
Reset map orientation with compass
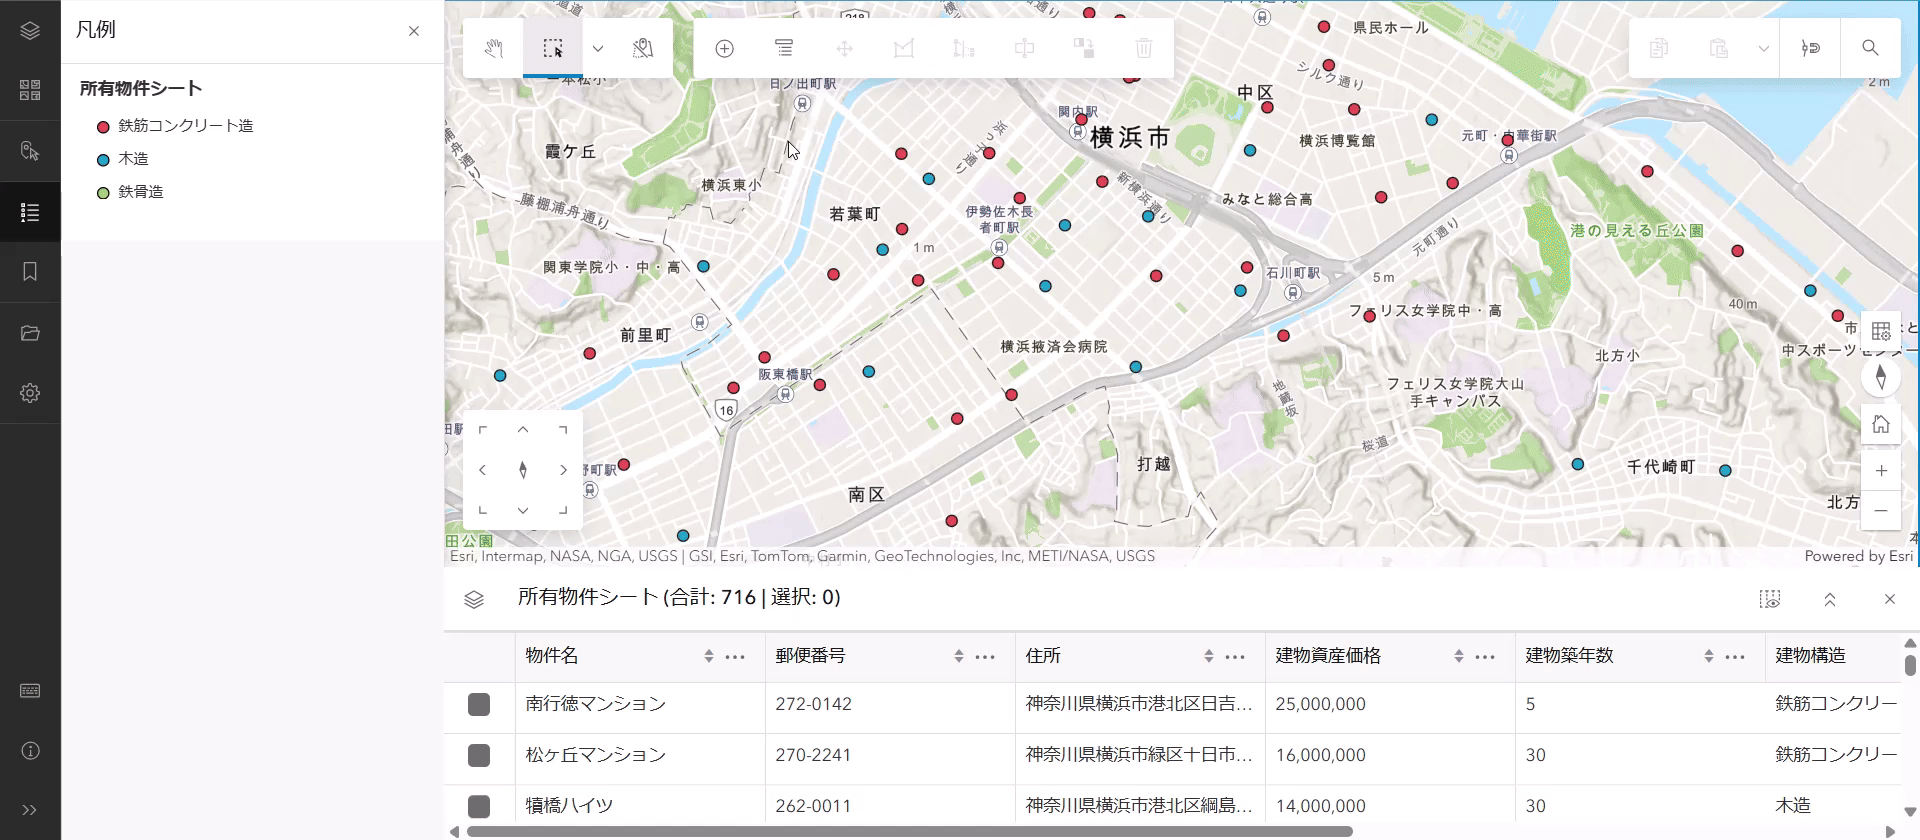coord(1881,377)
